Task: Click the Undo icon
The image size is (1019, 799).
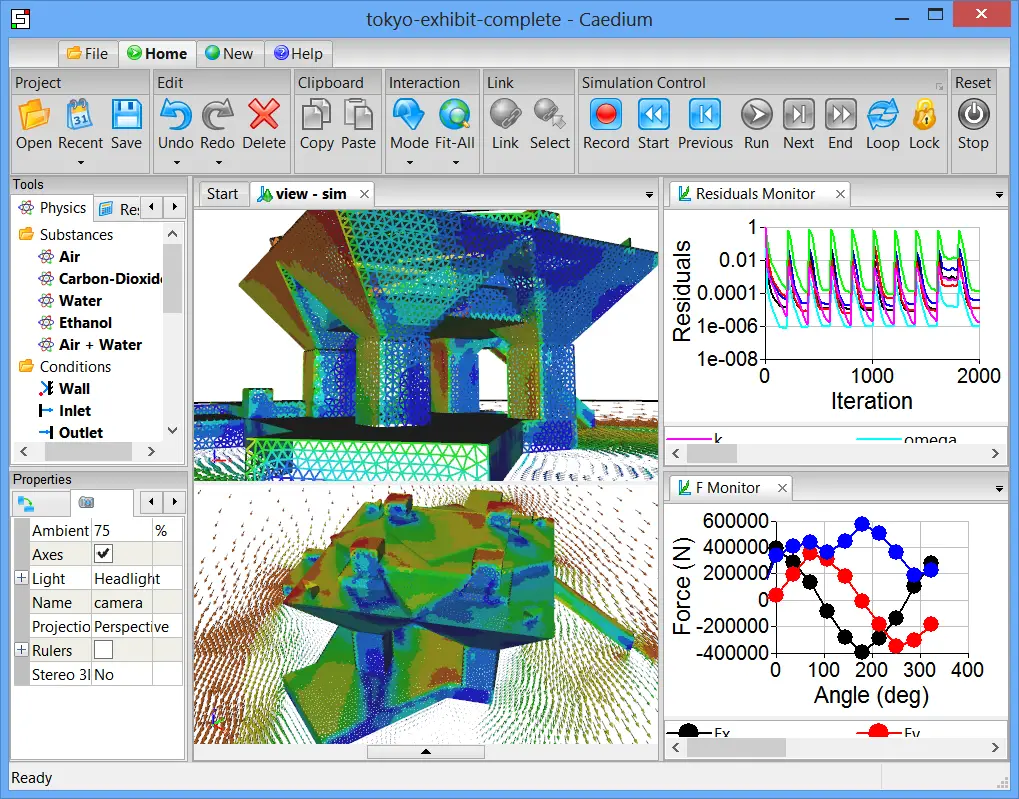Action: (x=176, y=116)
